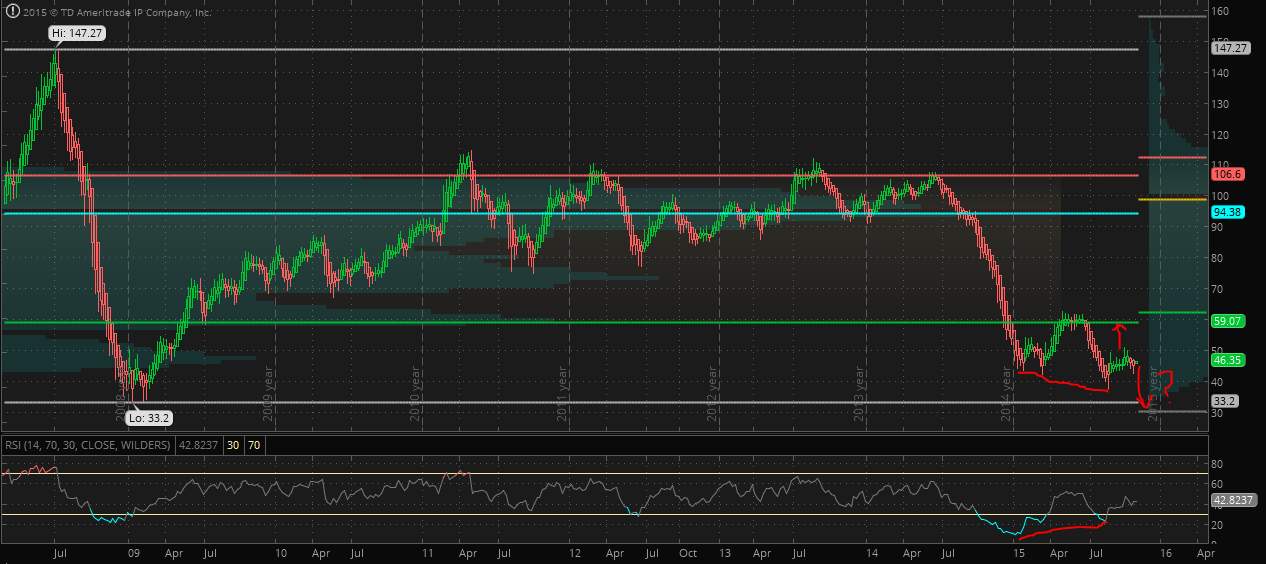
Task: Click the '16' year tick on time axis
Action: [x=1166, y=552]
